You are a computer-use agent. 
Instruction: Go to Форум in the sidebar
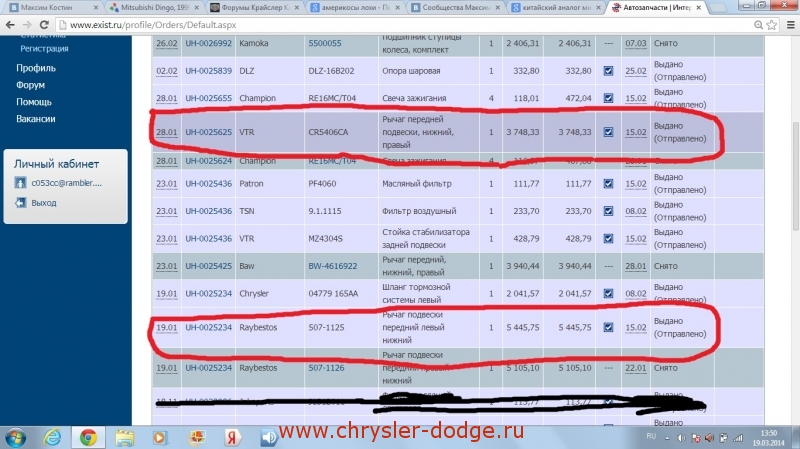[x=30, y=85]
